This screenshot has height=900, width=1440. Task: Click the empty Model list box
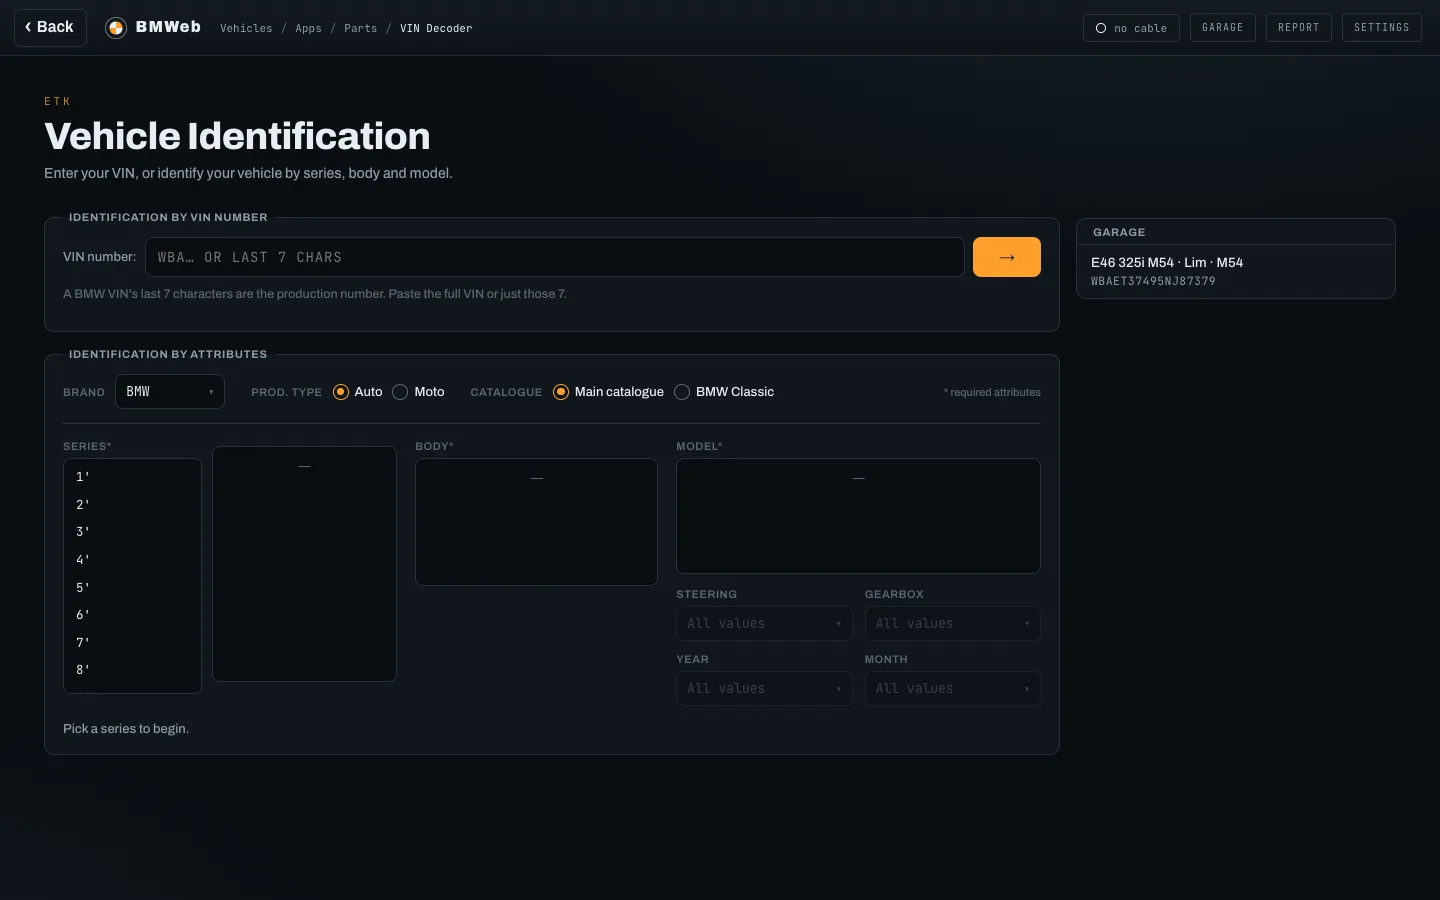(x=858, y=516)
